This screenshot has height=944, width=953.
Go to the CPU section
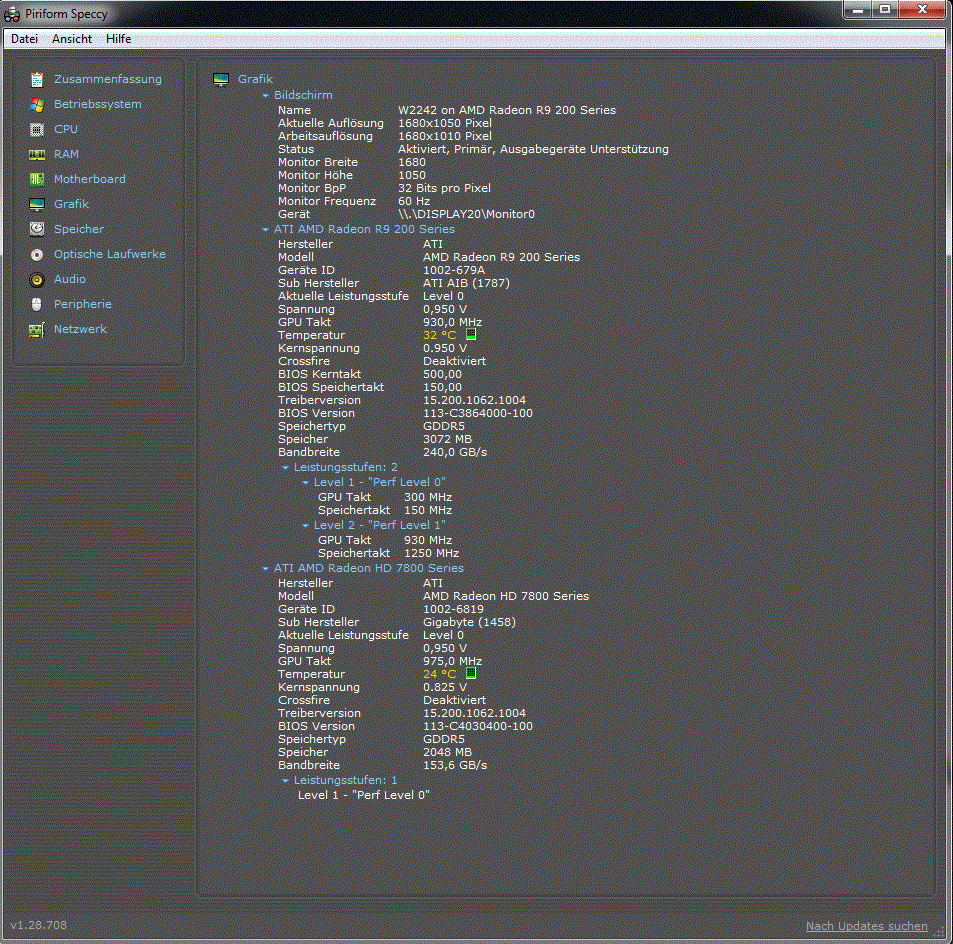pyautogui.click(x=66, y=129)
